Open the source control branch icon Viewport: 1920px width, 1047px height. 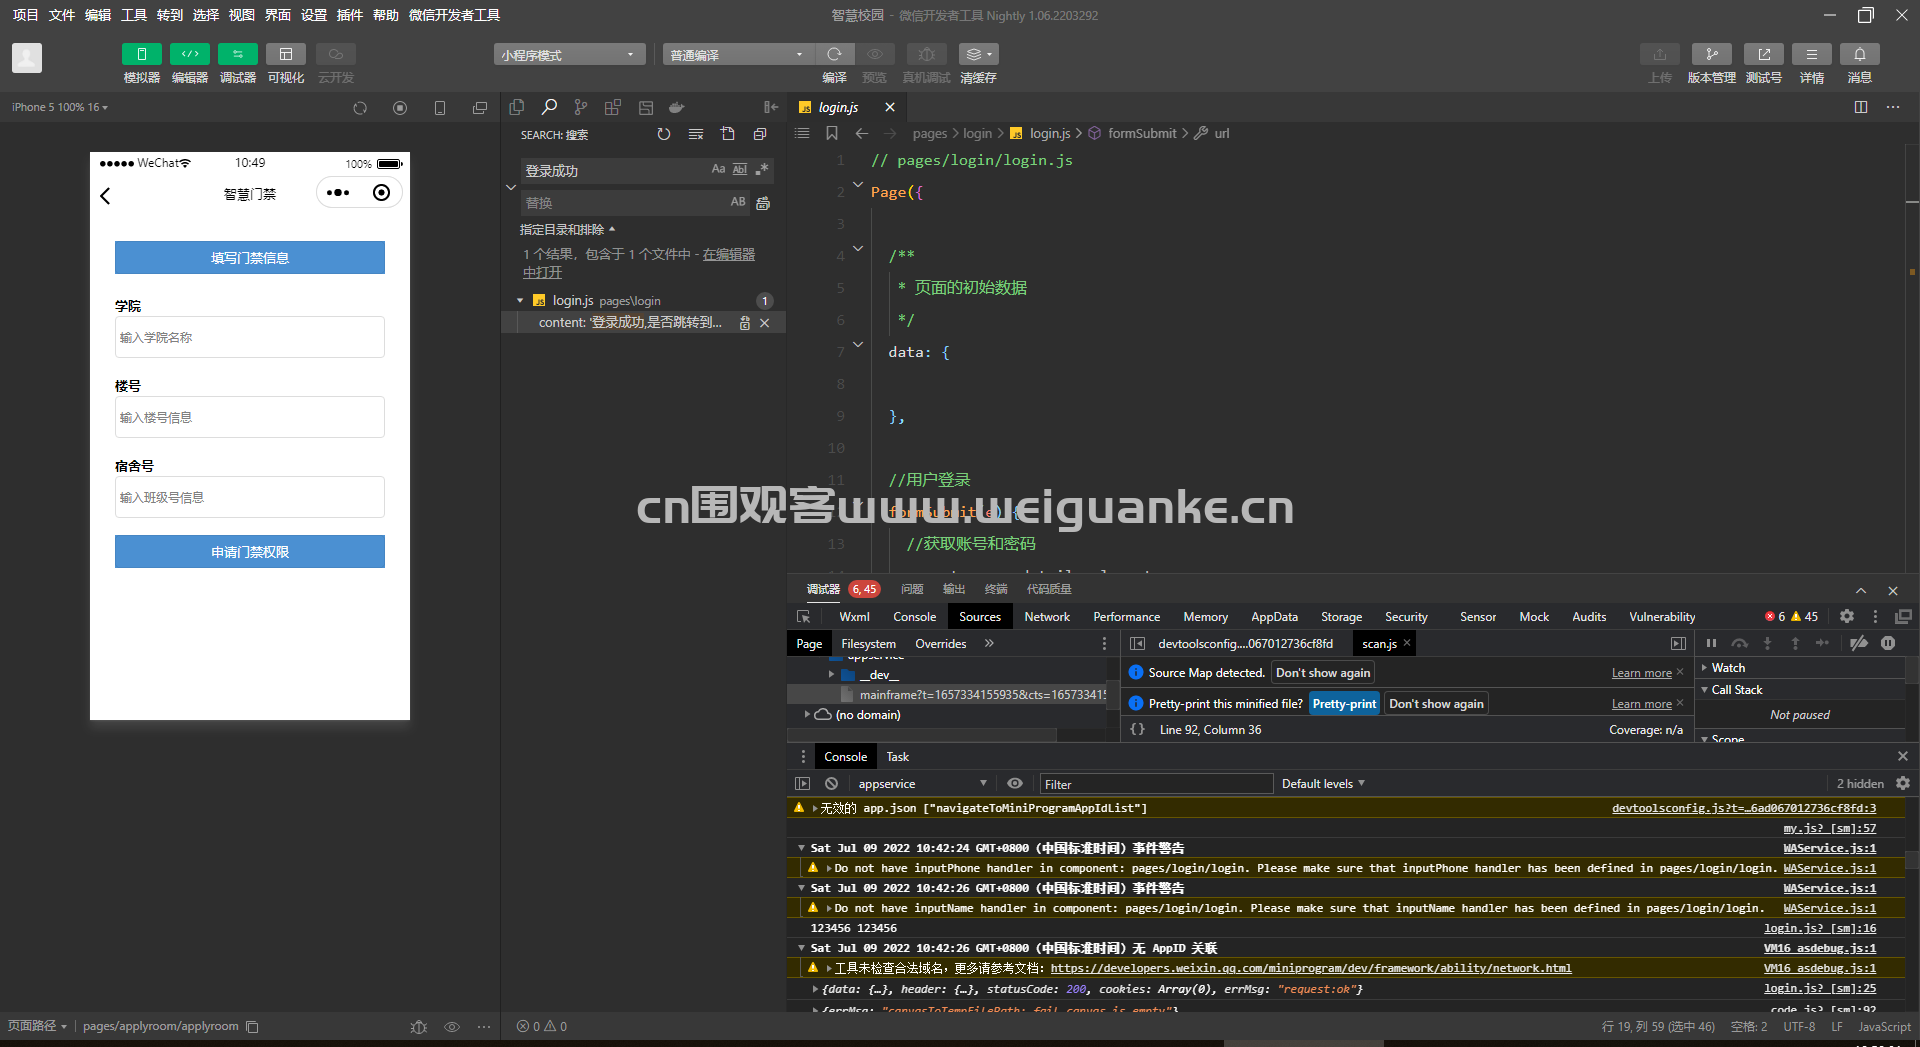(x=581, y=107)
